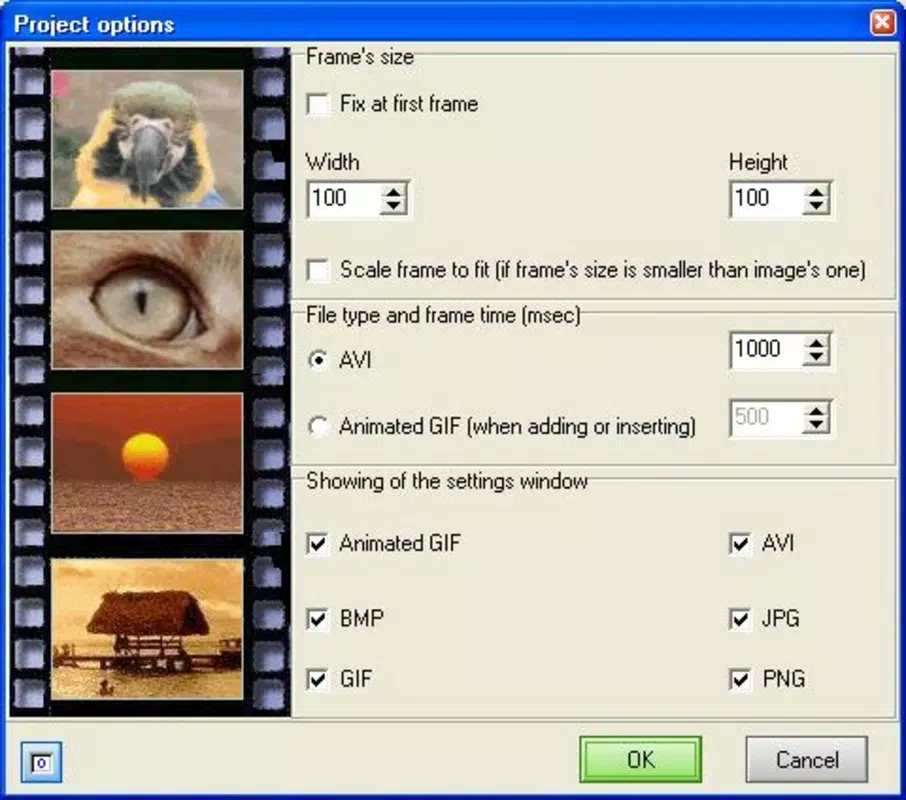906x800 pixels.
Task: Click the File type and frame time label
Action: point(443,315)
